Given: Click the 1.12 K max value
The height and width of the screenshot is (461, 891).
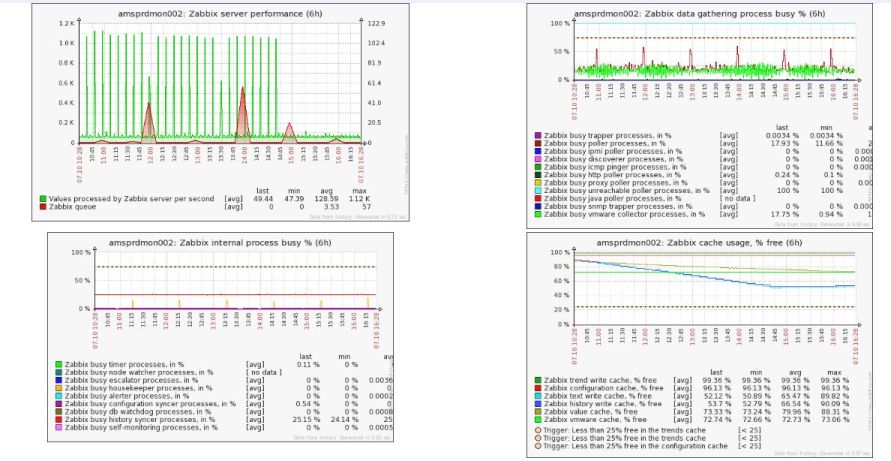Looking at the screenshot, I should click(356, 199).
